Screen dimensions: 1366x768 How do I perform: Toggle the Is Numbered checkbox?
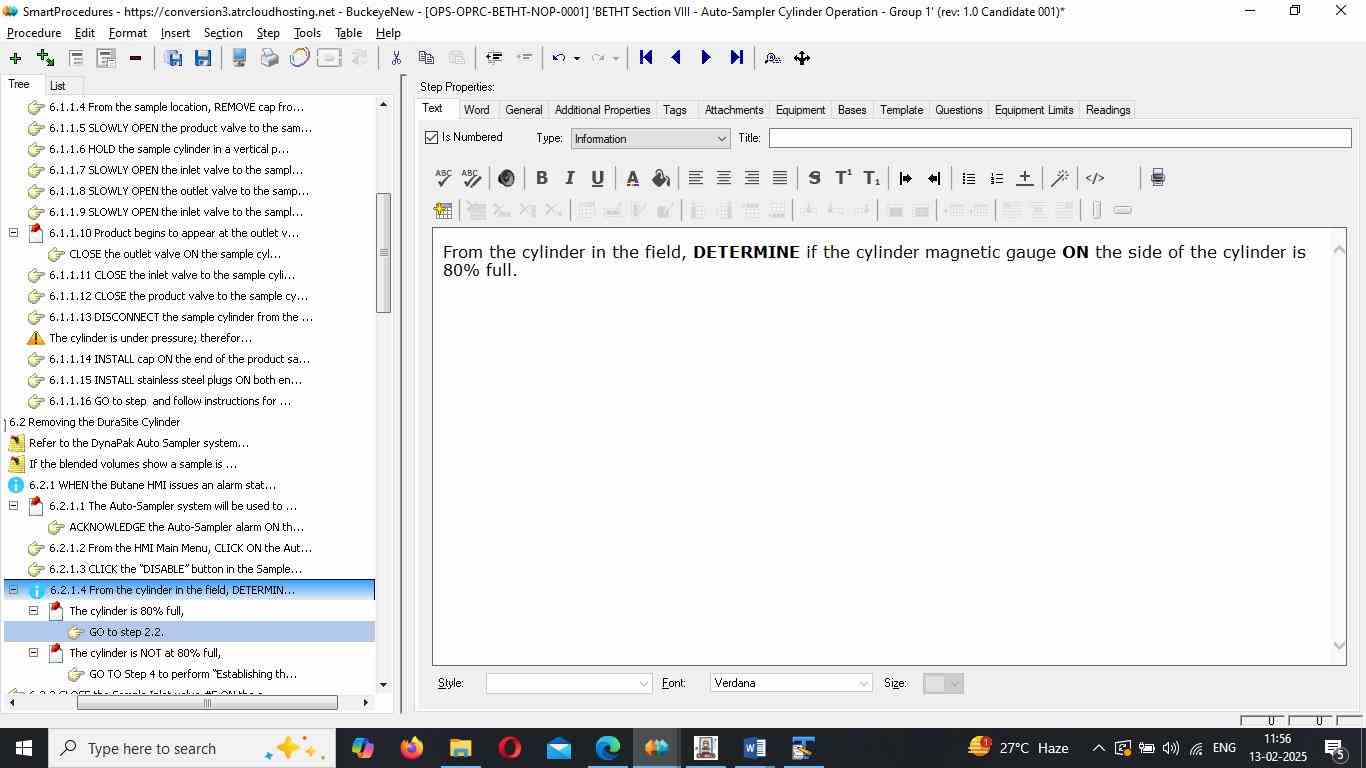tap(432, 137)
